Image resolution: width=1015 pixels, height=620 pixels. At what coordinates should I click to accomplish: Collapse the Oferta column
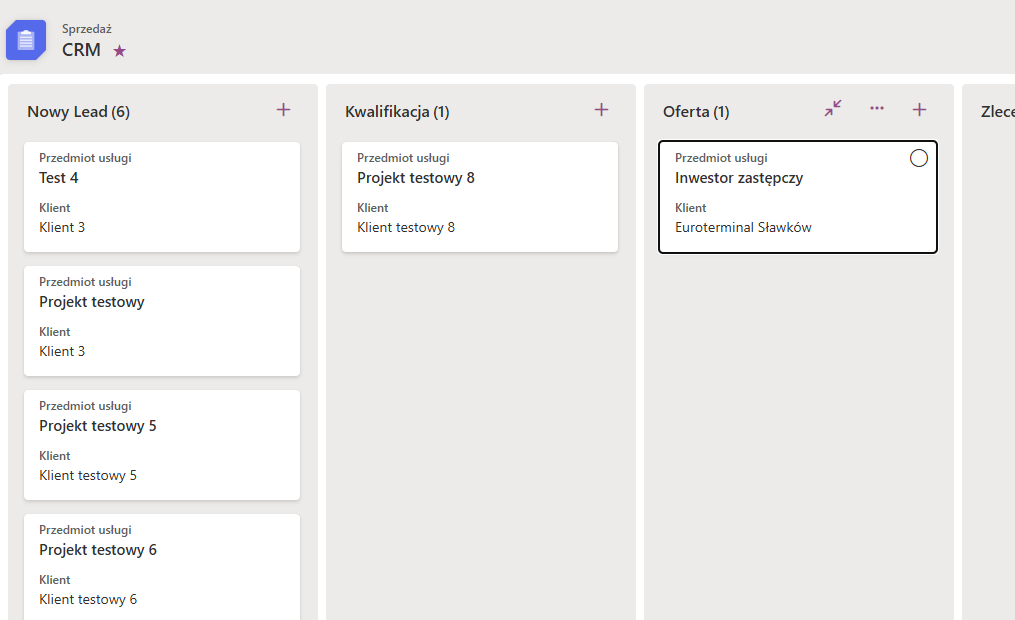833,109
